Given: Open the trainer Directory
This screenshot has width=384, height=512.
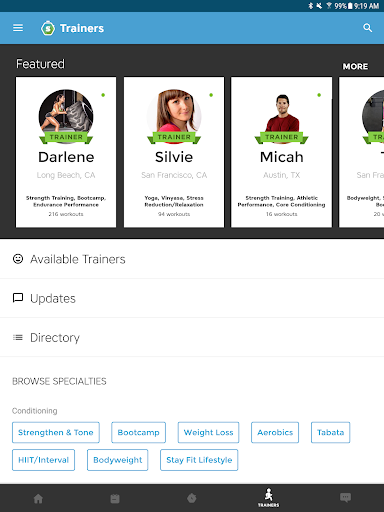Looking at the screenshot, I should pyautogui.click(x=192, y=337).
